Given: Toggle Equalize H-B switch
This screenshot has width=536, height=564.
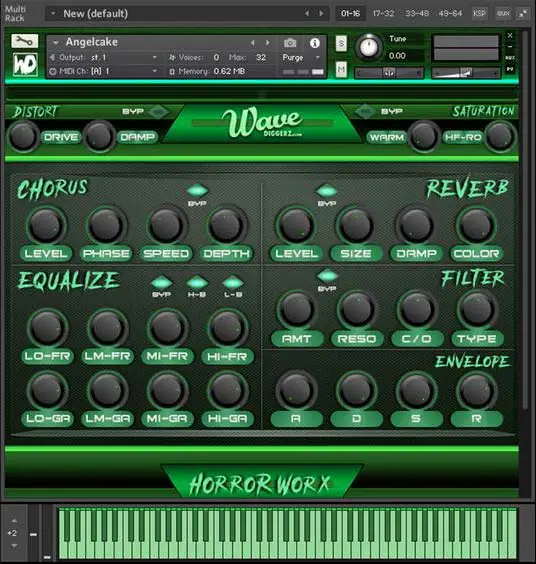Looking at the screenshot, I should (x=197, y=283).
